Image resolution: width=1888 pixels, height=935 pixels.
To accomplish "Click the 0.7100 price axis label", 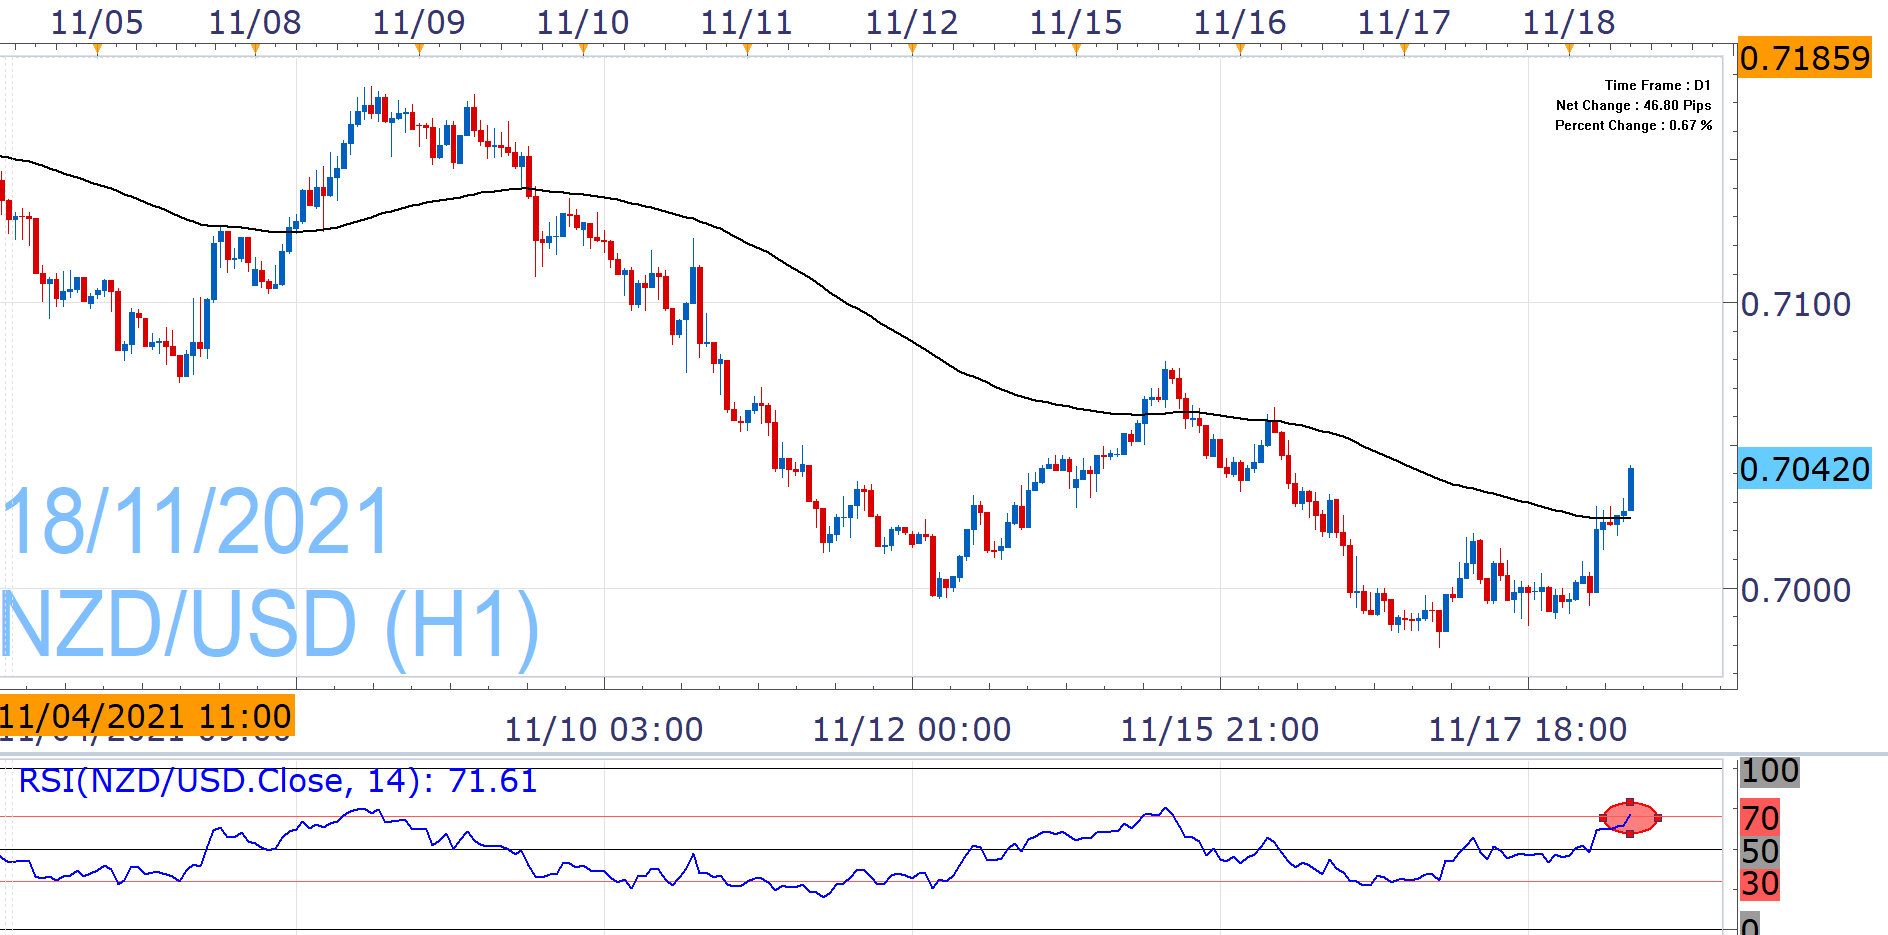I will coord(1796,304).
